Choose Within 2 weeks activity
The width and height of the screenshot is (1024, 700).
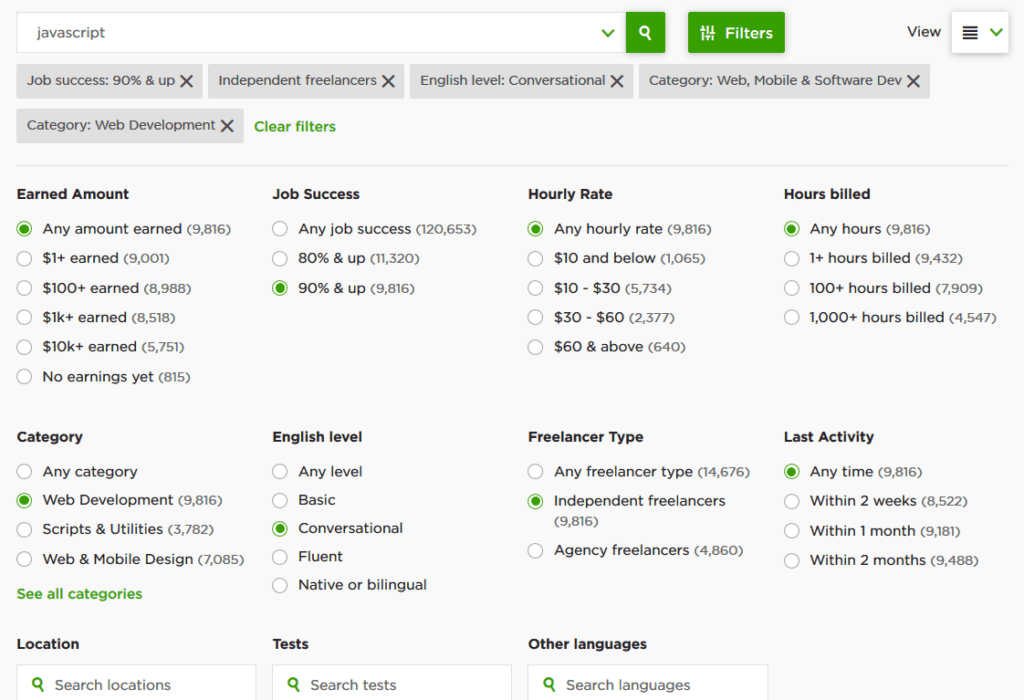pyautogui.click(x=792, y=501)
